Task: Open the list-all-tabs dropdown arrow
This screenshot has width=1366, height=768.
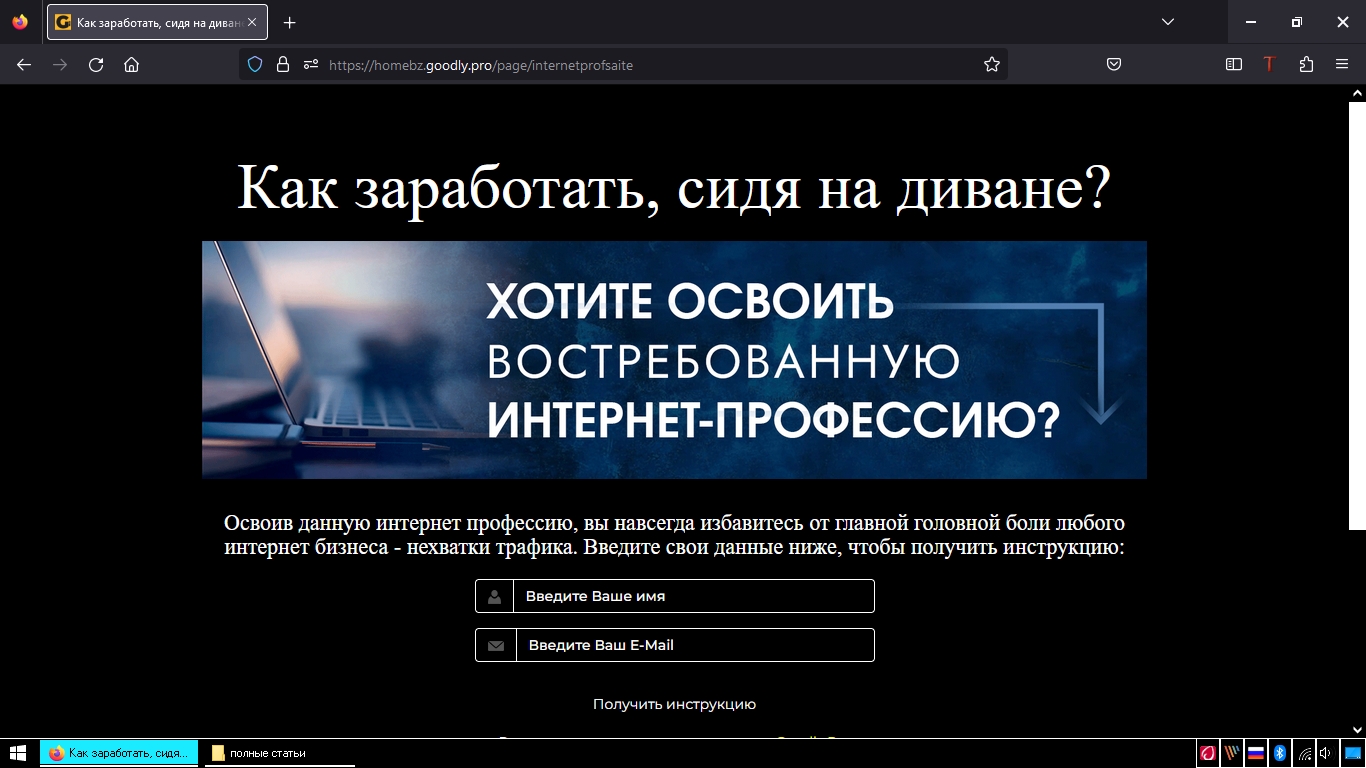Action: point(1168,22)
